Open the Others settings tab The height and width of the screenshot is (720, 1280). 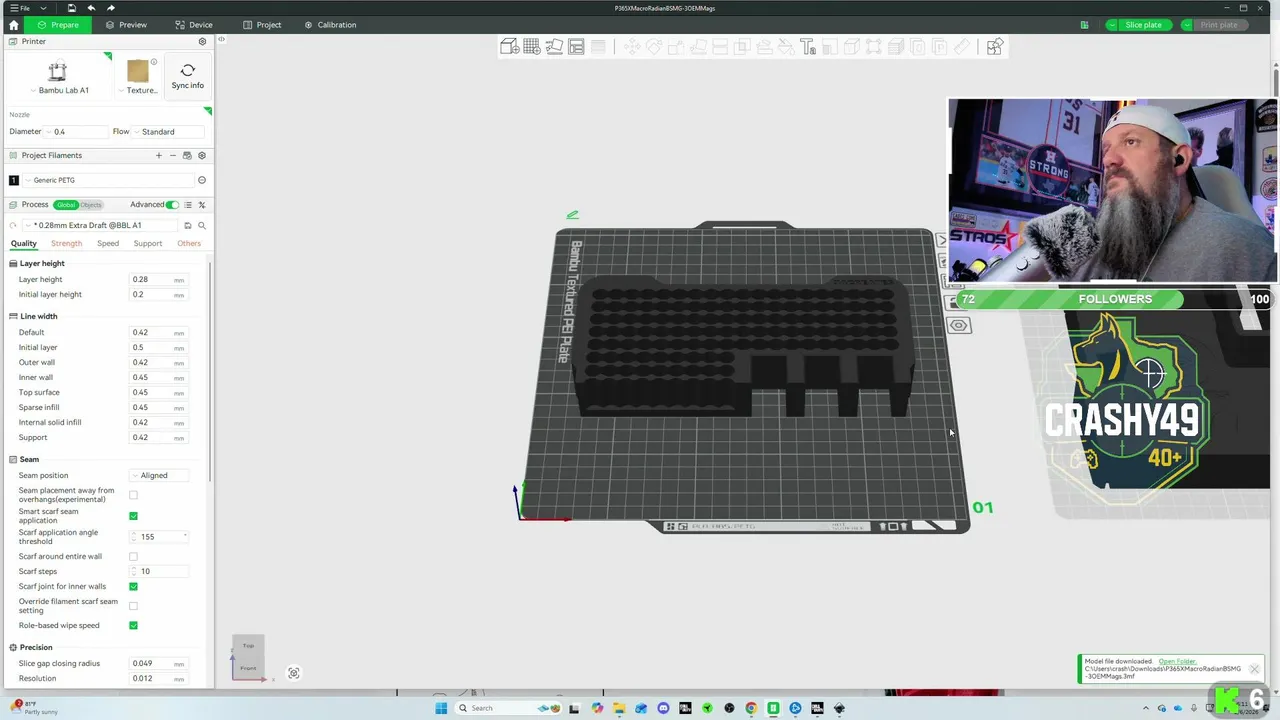[189, 243]
